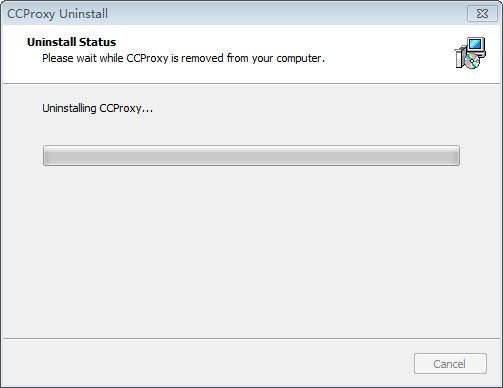Click the "Uninstall Status" heading

(71, 42)
